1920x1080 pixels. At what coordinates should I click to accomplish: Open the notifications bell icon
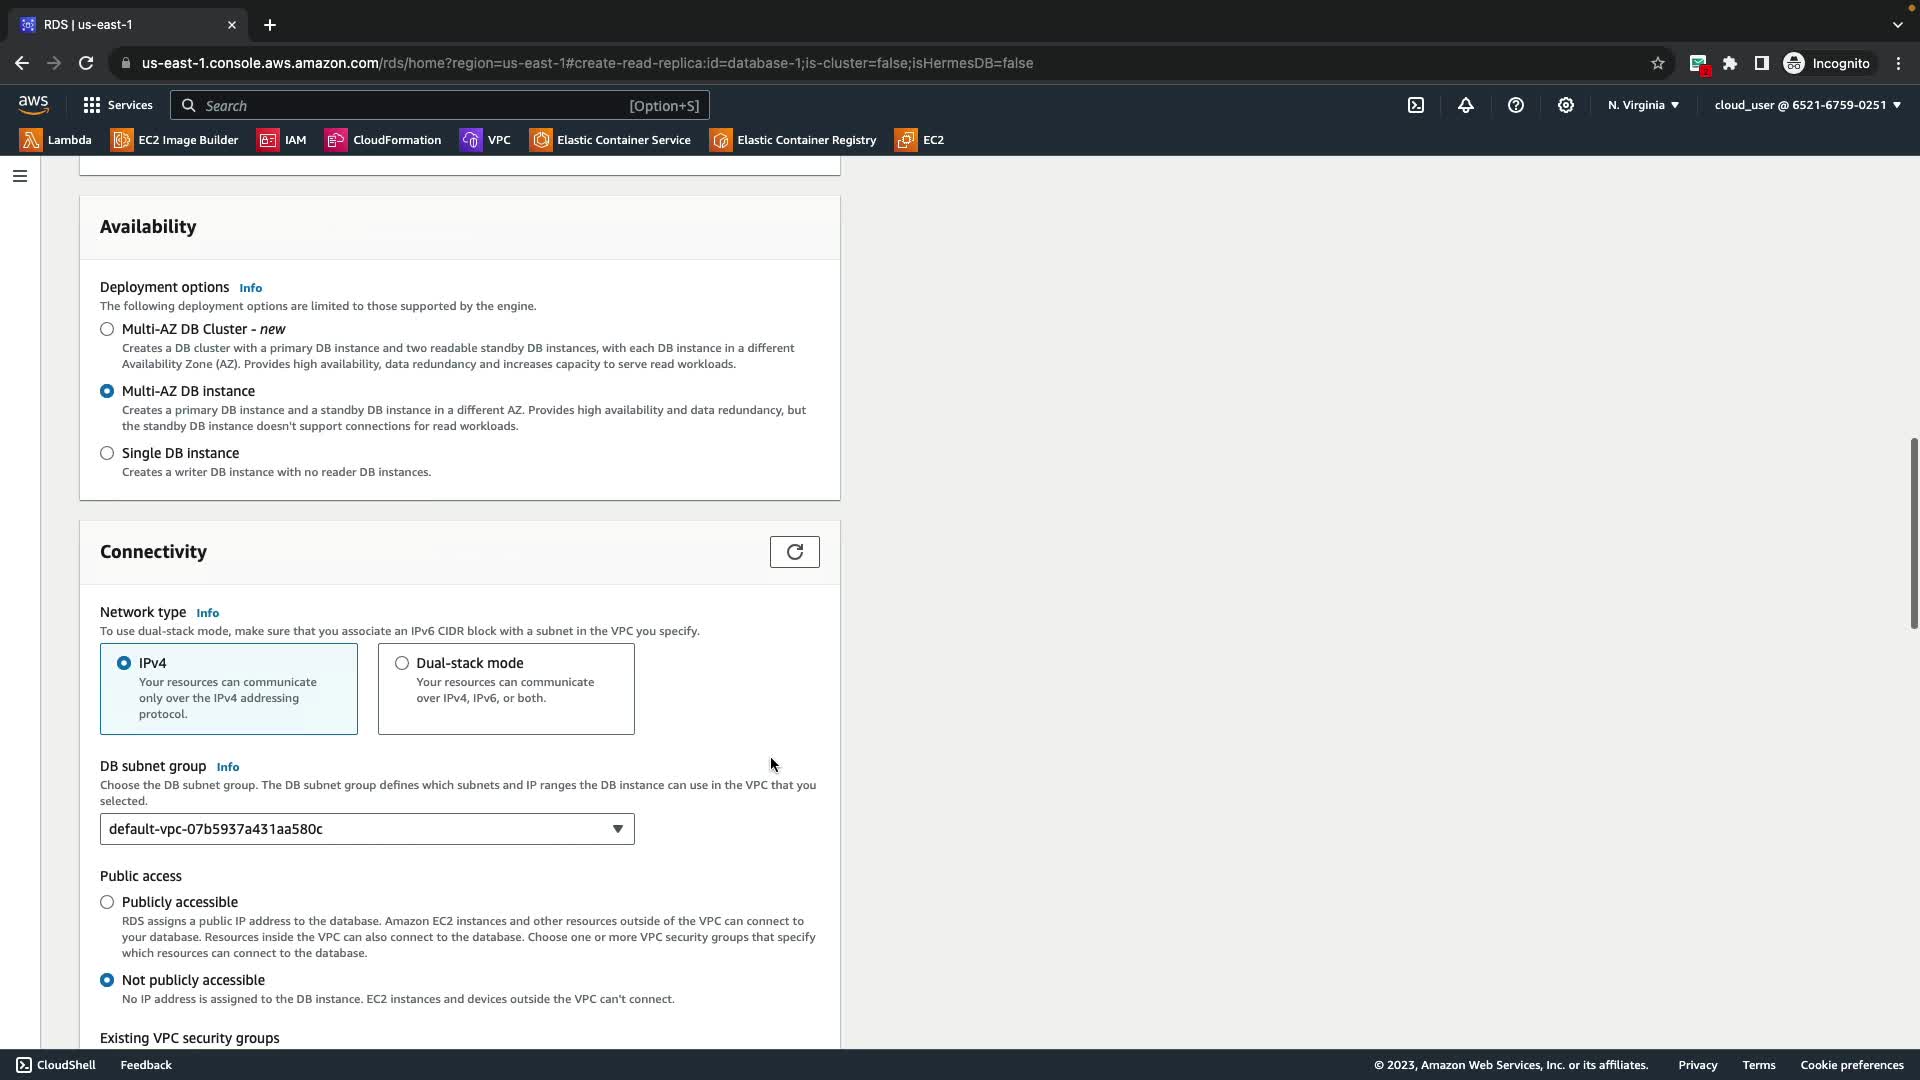1466,105
